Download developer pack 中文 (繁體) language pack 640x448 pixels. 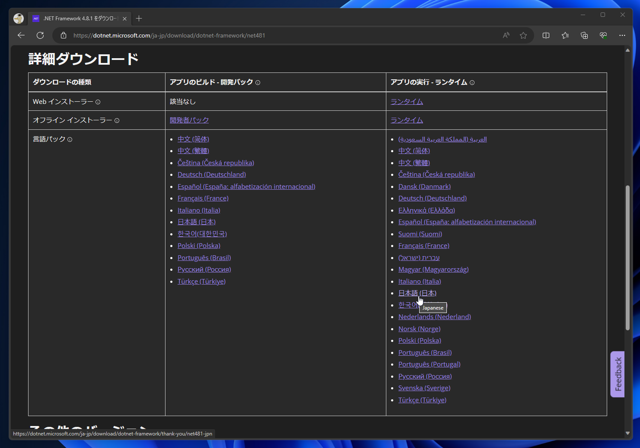tap(193, 151)
